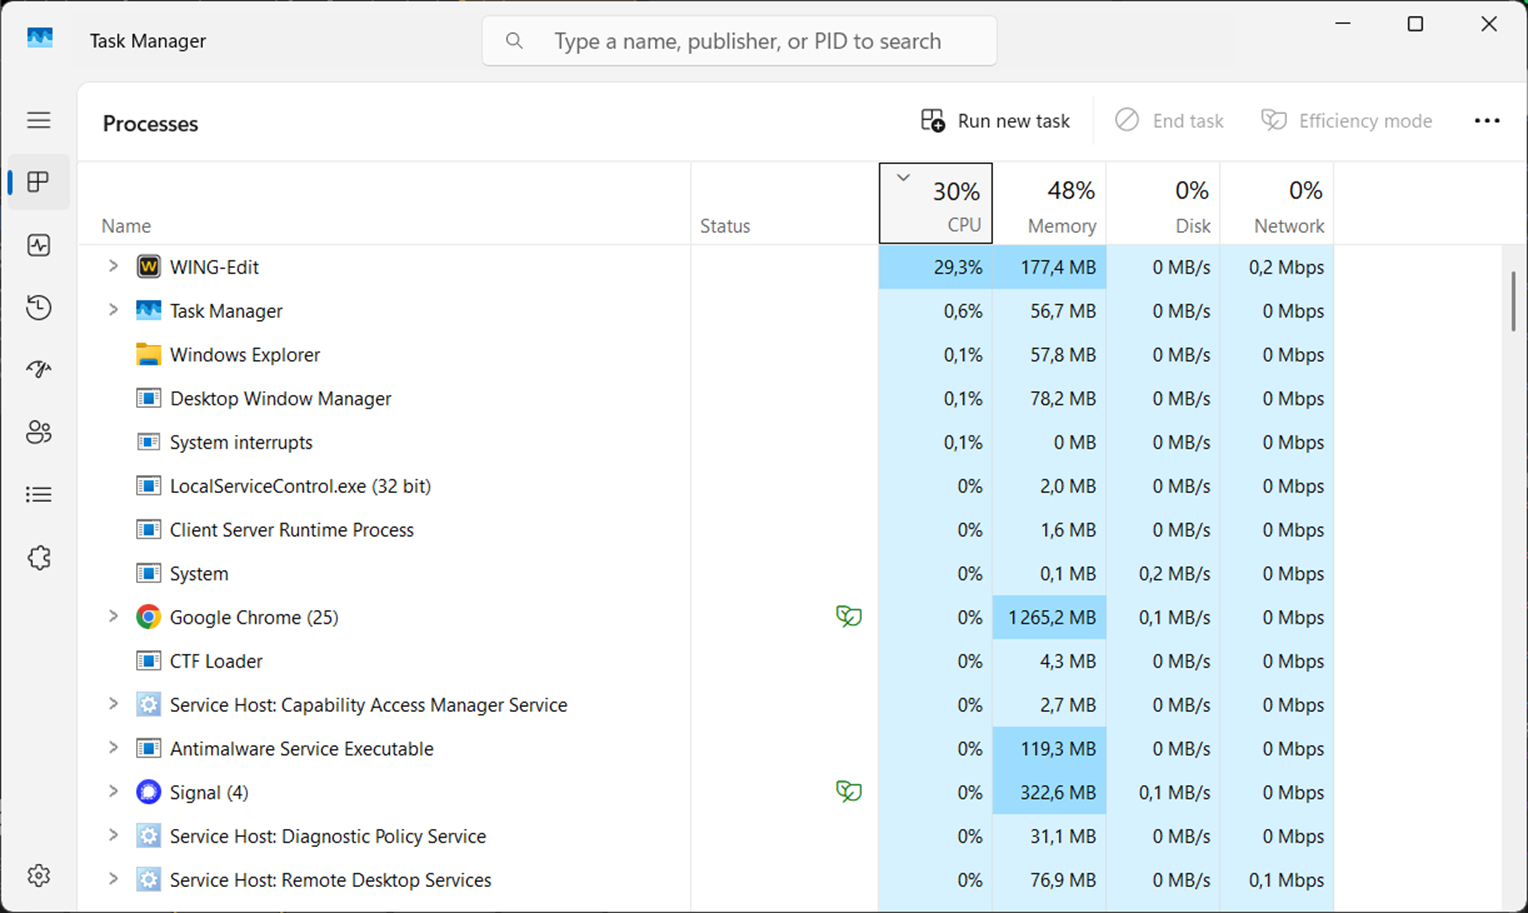Expand the WING-Edit process group
The width and height of the screenshot is (1528, 913).
pos(113,266)
